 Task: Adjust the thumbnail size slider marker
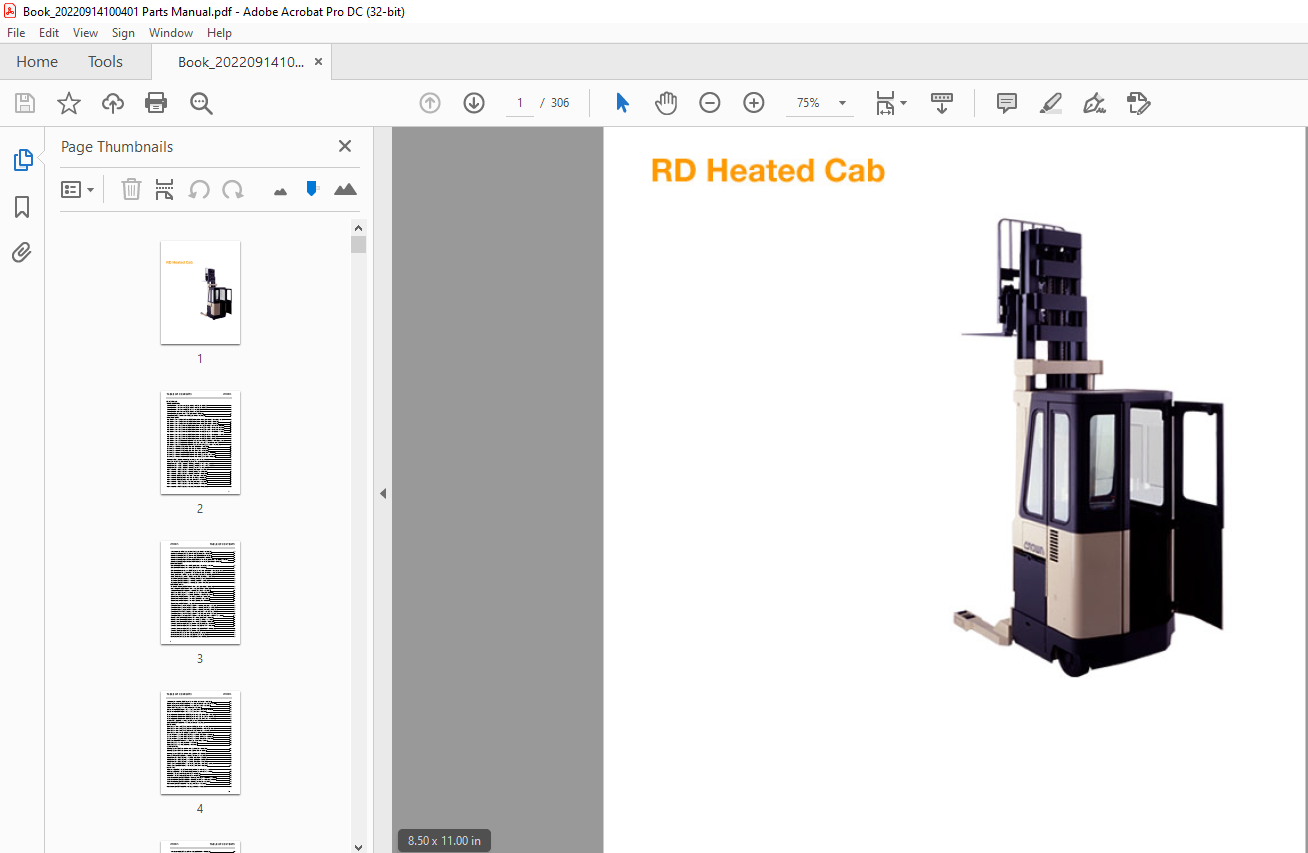[312, 188]
